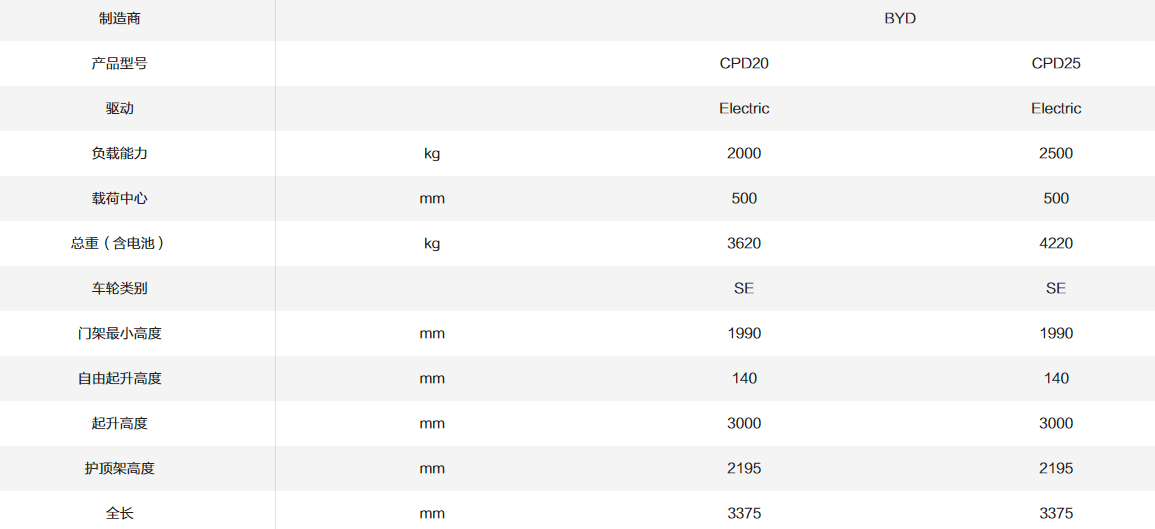Click the 2000 load capacity value
Screen dimensions: 1155x529
[x=744, y=153]
